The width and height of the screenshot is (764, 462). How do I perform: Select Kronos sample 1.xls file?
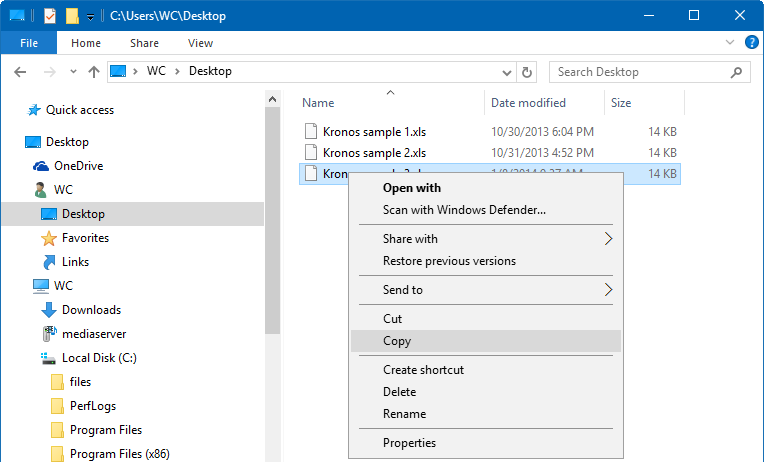tap(374, 131)
